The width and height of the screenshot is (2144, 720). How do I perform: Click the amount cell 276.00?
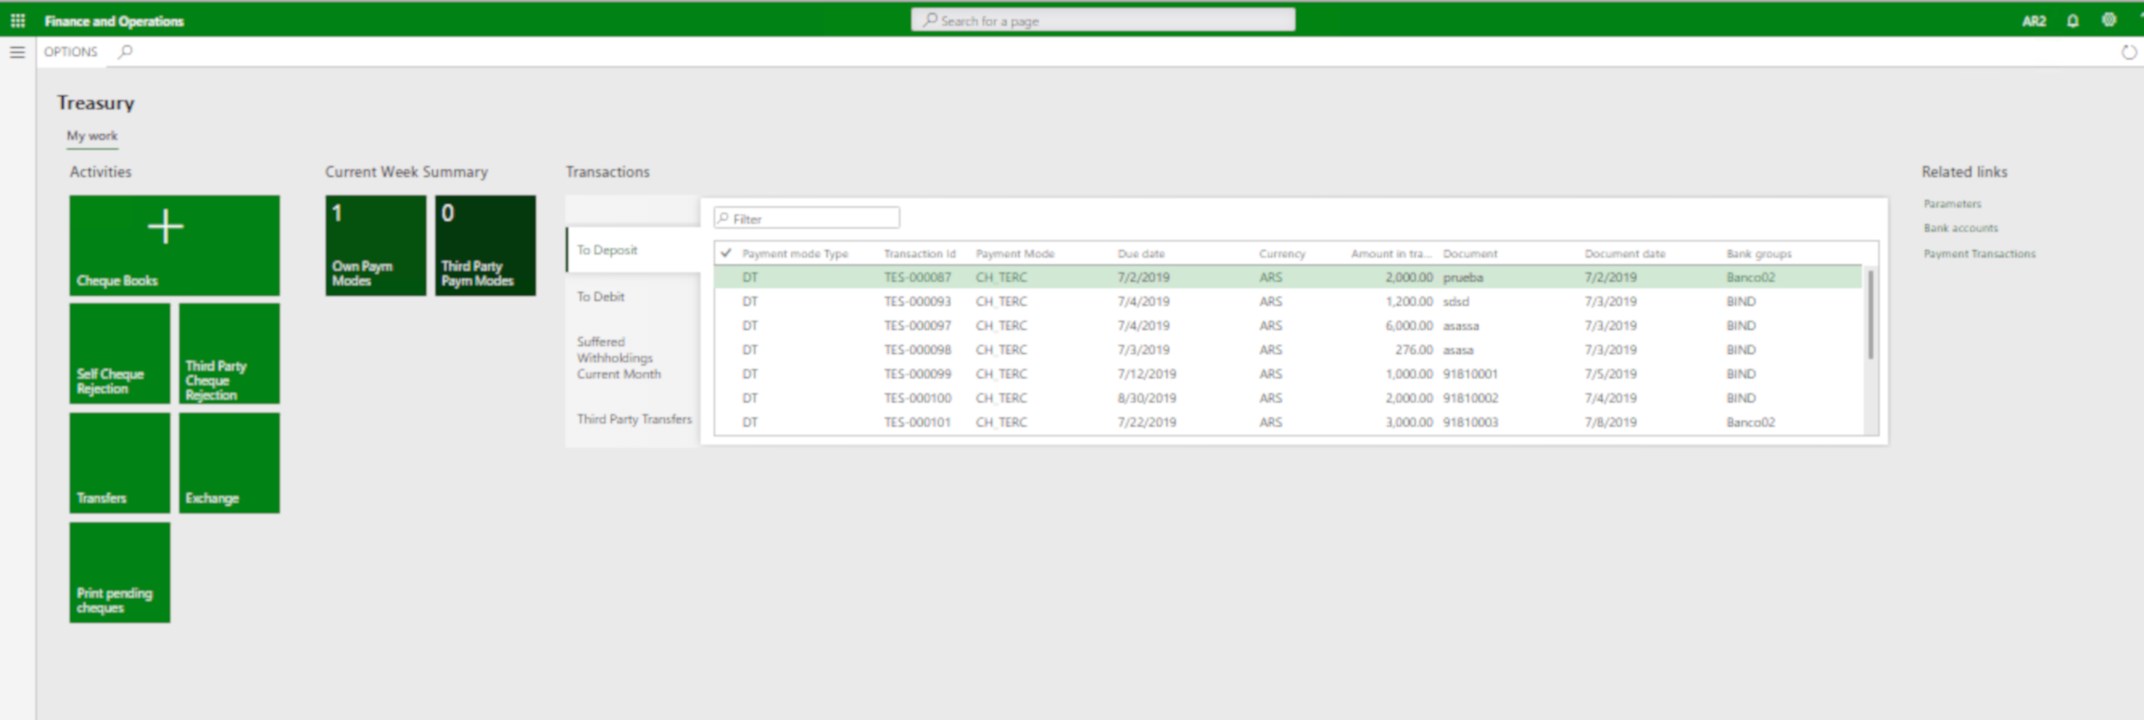tap(1414, 350)
